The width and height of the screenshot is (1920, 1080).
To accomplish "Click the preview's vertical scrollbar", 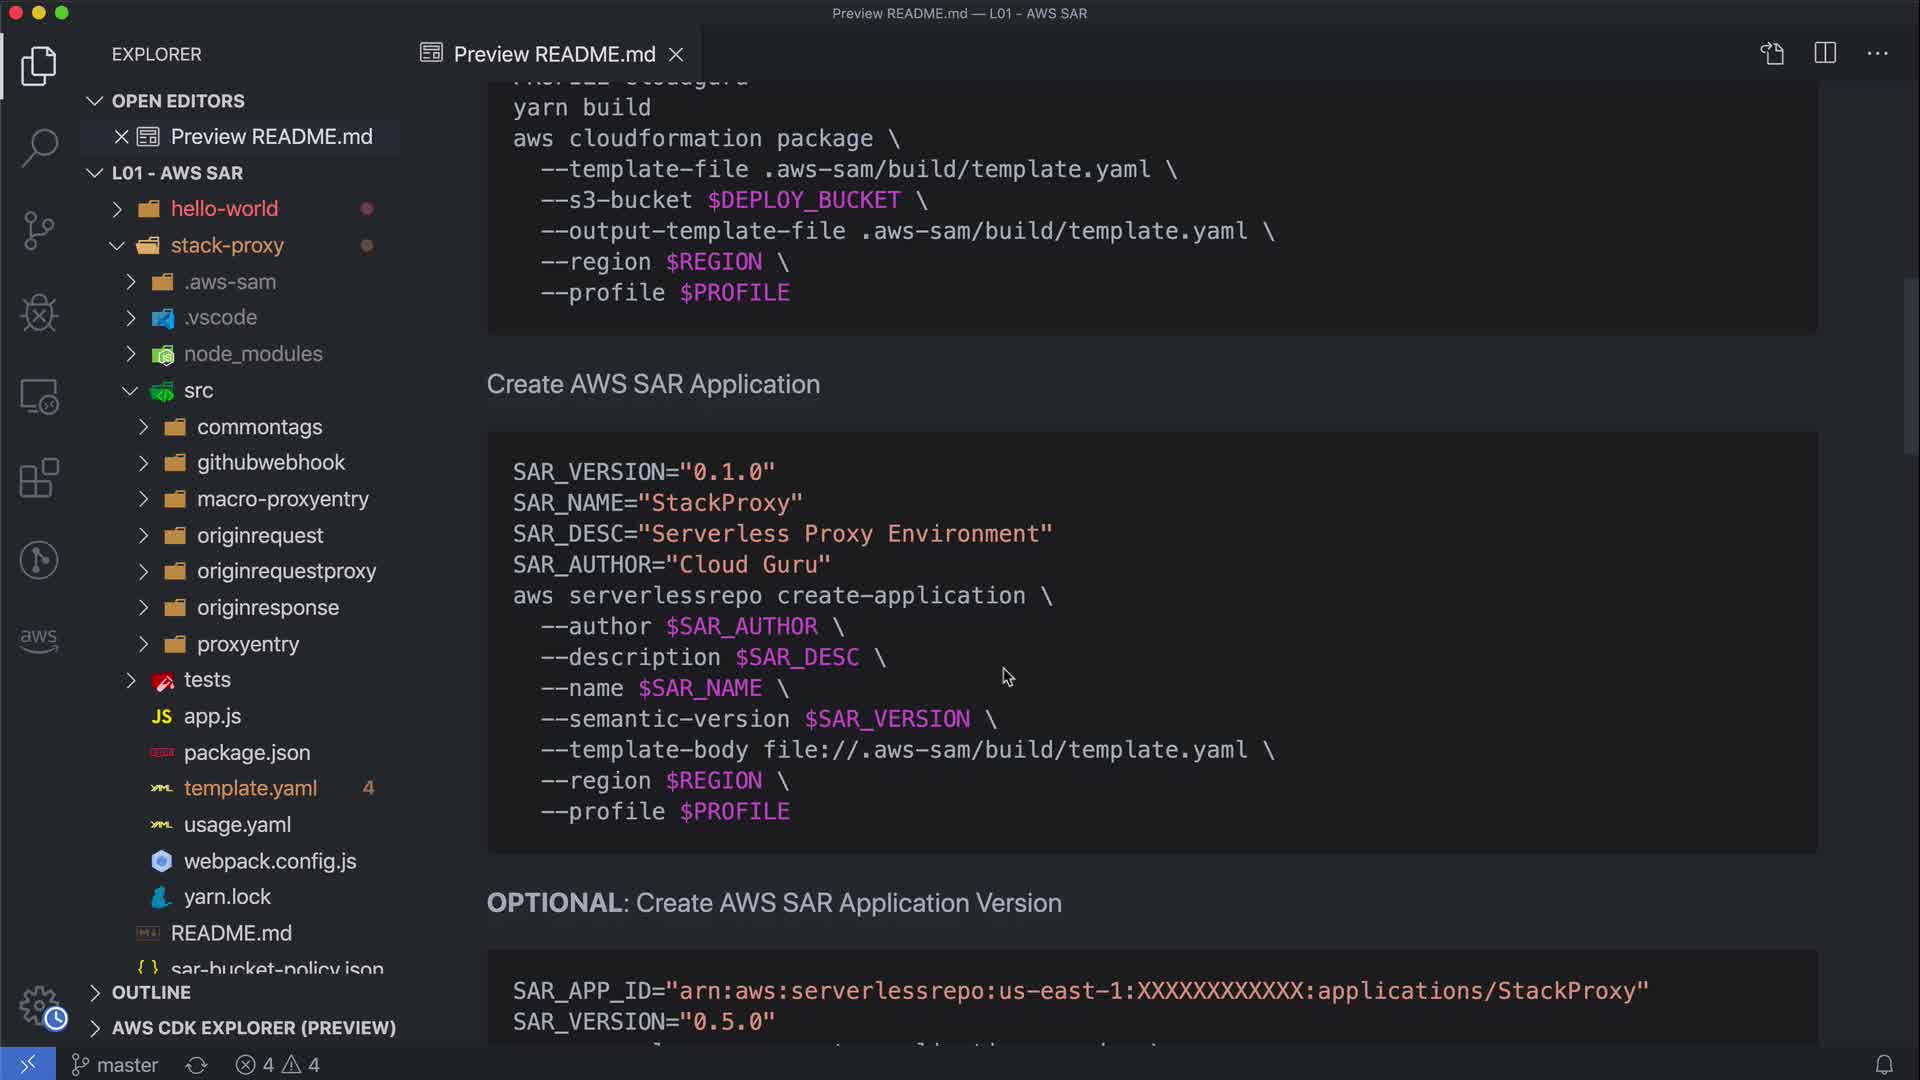I will pos(1910,365).
